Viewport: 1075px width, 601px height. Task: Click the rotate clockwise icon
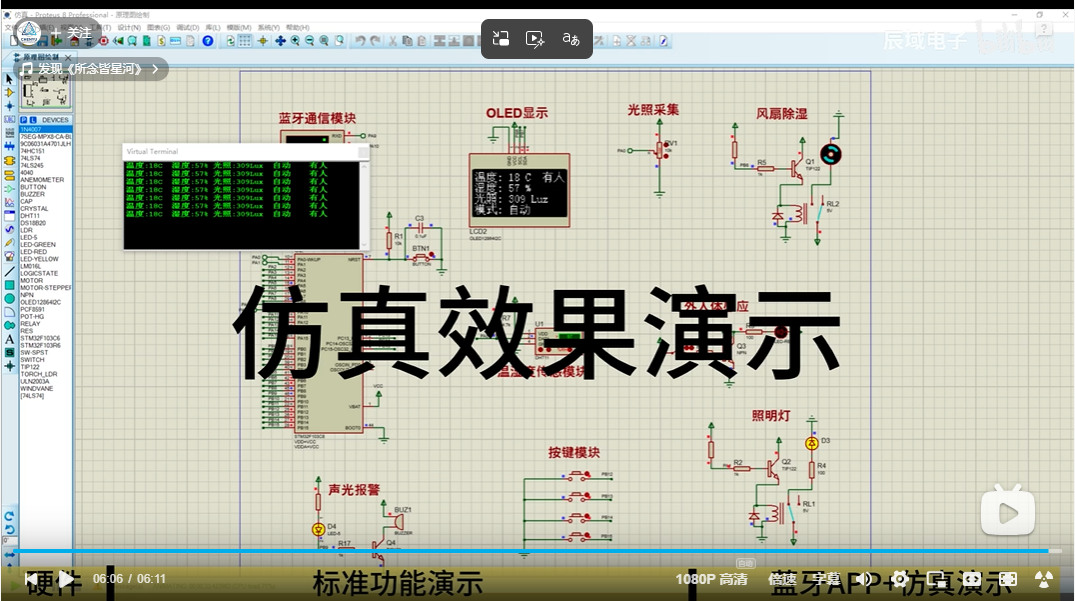point(9,516)
